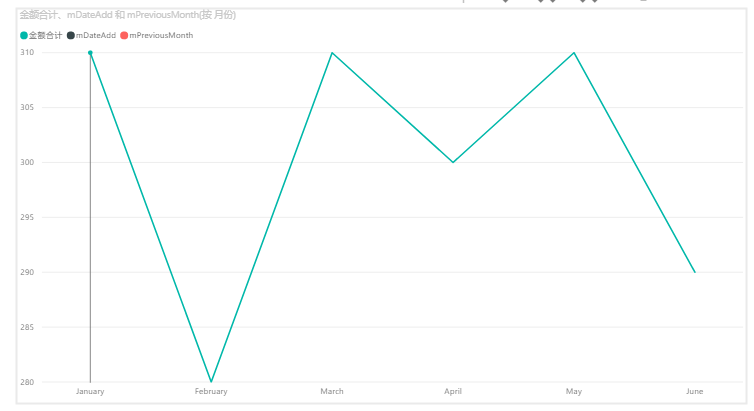Select the mPreviousMonth legend label
Screen dimensions: 754x411
[x=161, y=36]
